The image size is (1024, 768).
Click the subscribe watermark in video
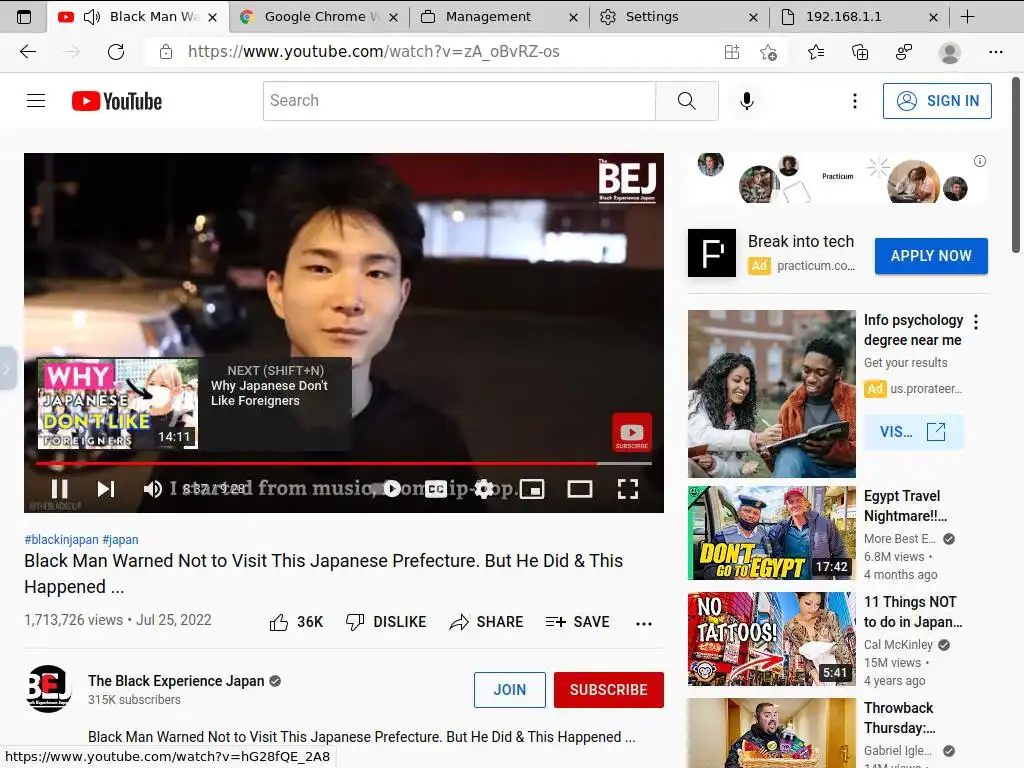[x=632, y=432]
